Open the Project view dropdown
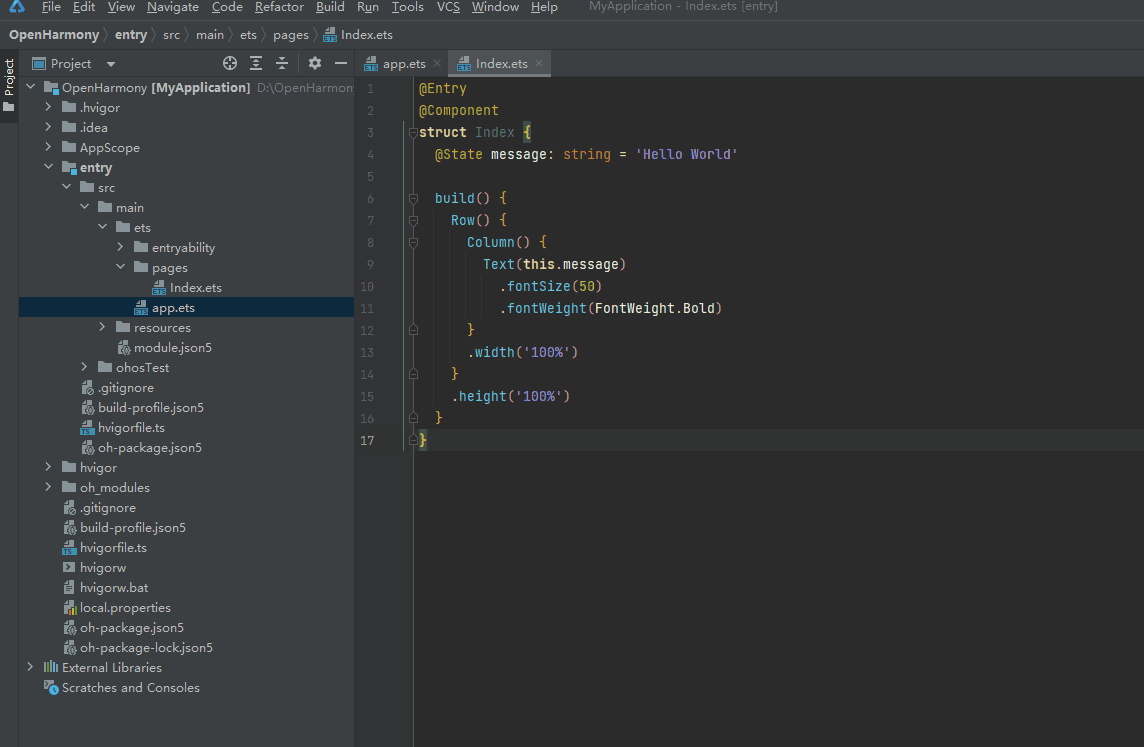 point(111,64)
